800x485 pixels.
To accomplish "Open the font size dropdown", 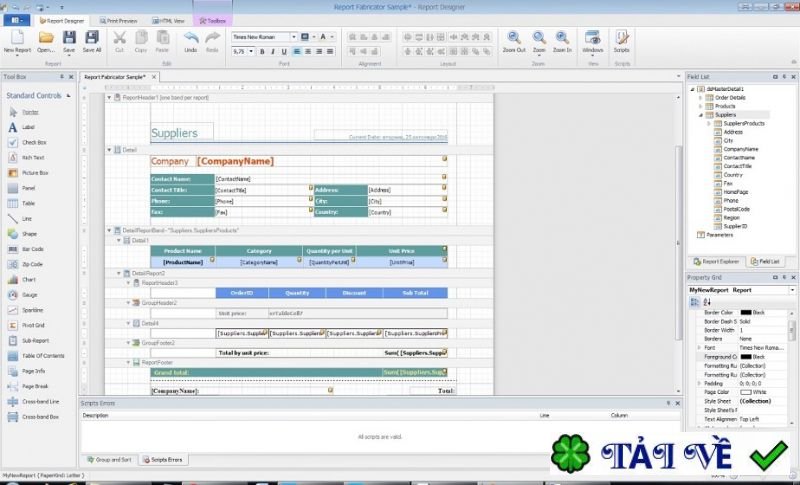I will (x=251, y=52).
